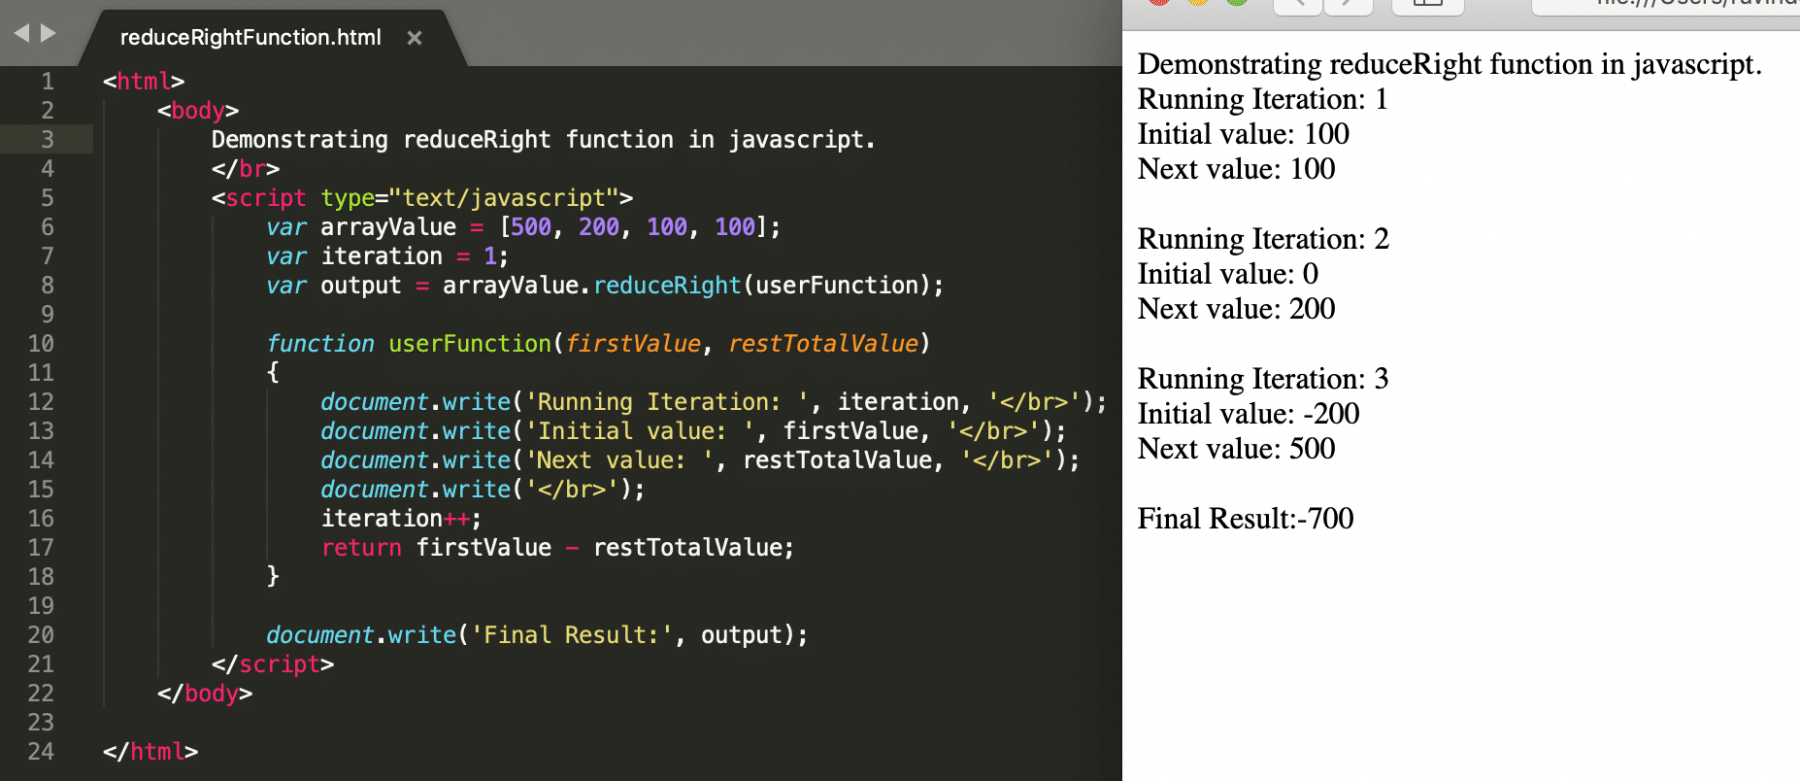This screenshot has width=1800, height=781.
Task: Click the 'var iteration = 1;' line
Action: (387, 256)
